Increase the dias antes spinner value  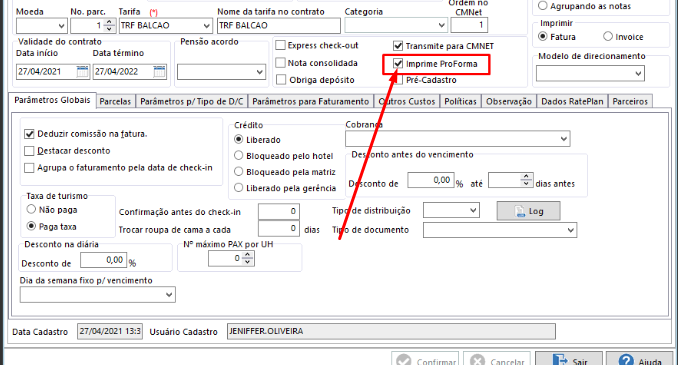[x=526, y=177]
